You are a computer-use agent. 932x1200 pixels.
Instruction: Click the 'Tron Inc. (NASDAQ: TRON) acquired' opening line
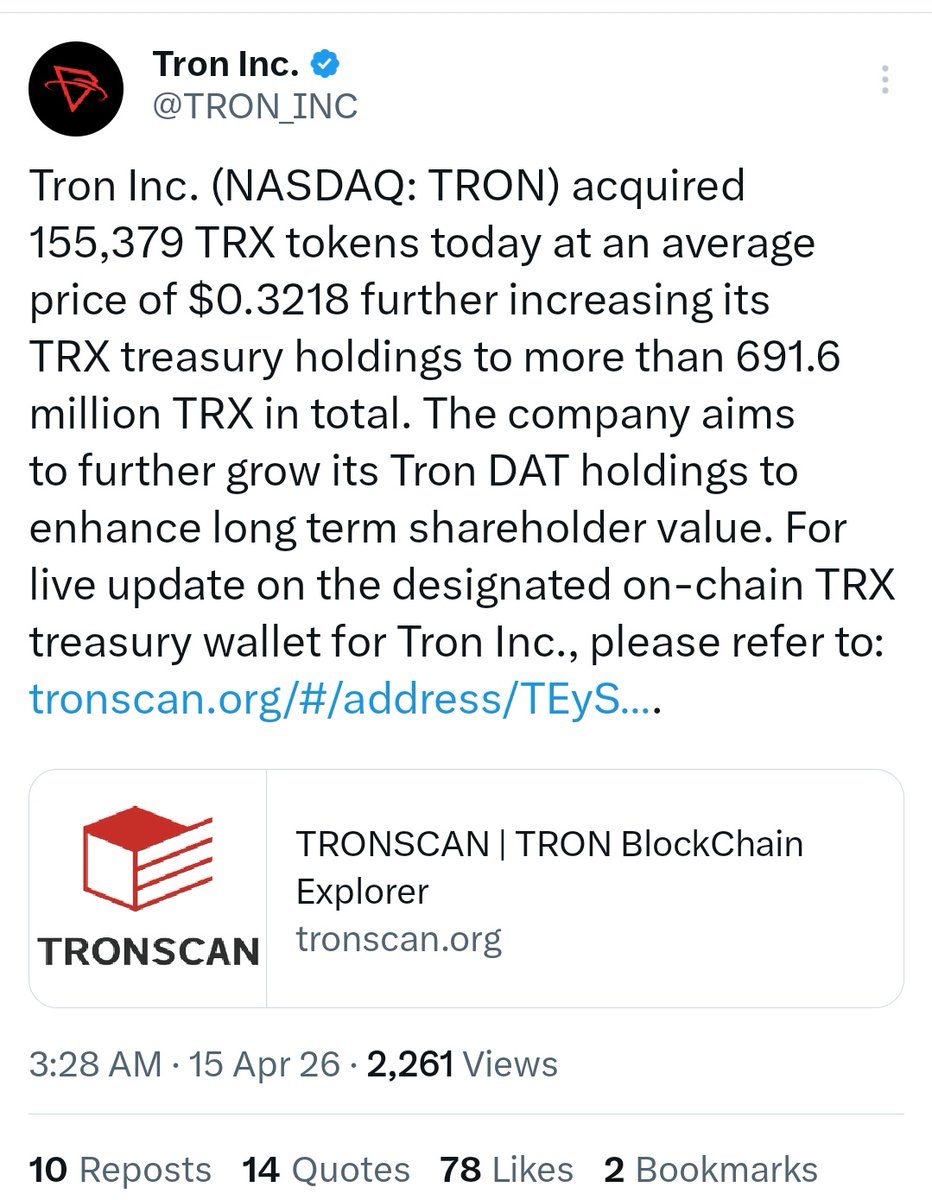(x=387, y=186)
